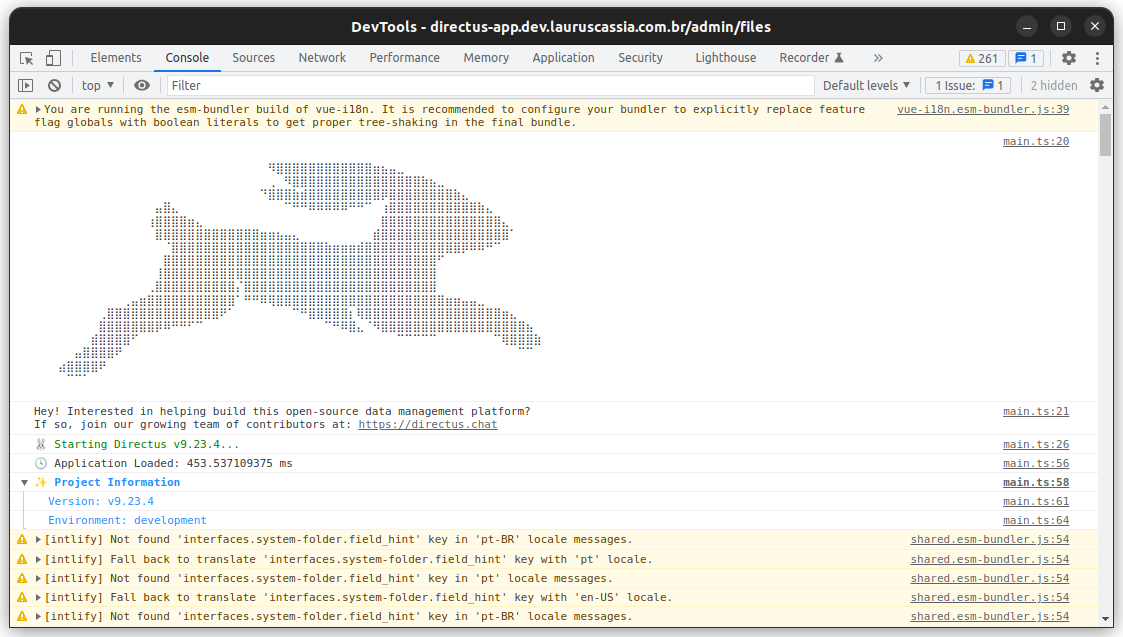The height and width of the screenshot is (637, 1123).
Task: Click 'Application Loaded: 453.537109375 ms' text
Action: click(173, 464)
